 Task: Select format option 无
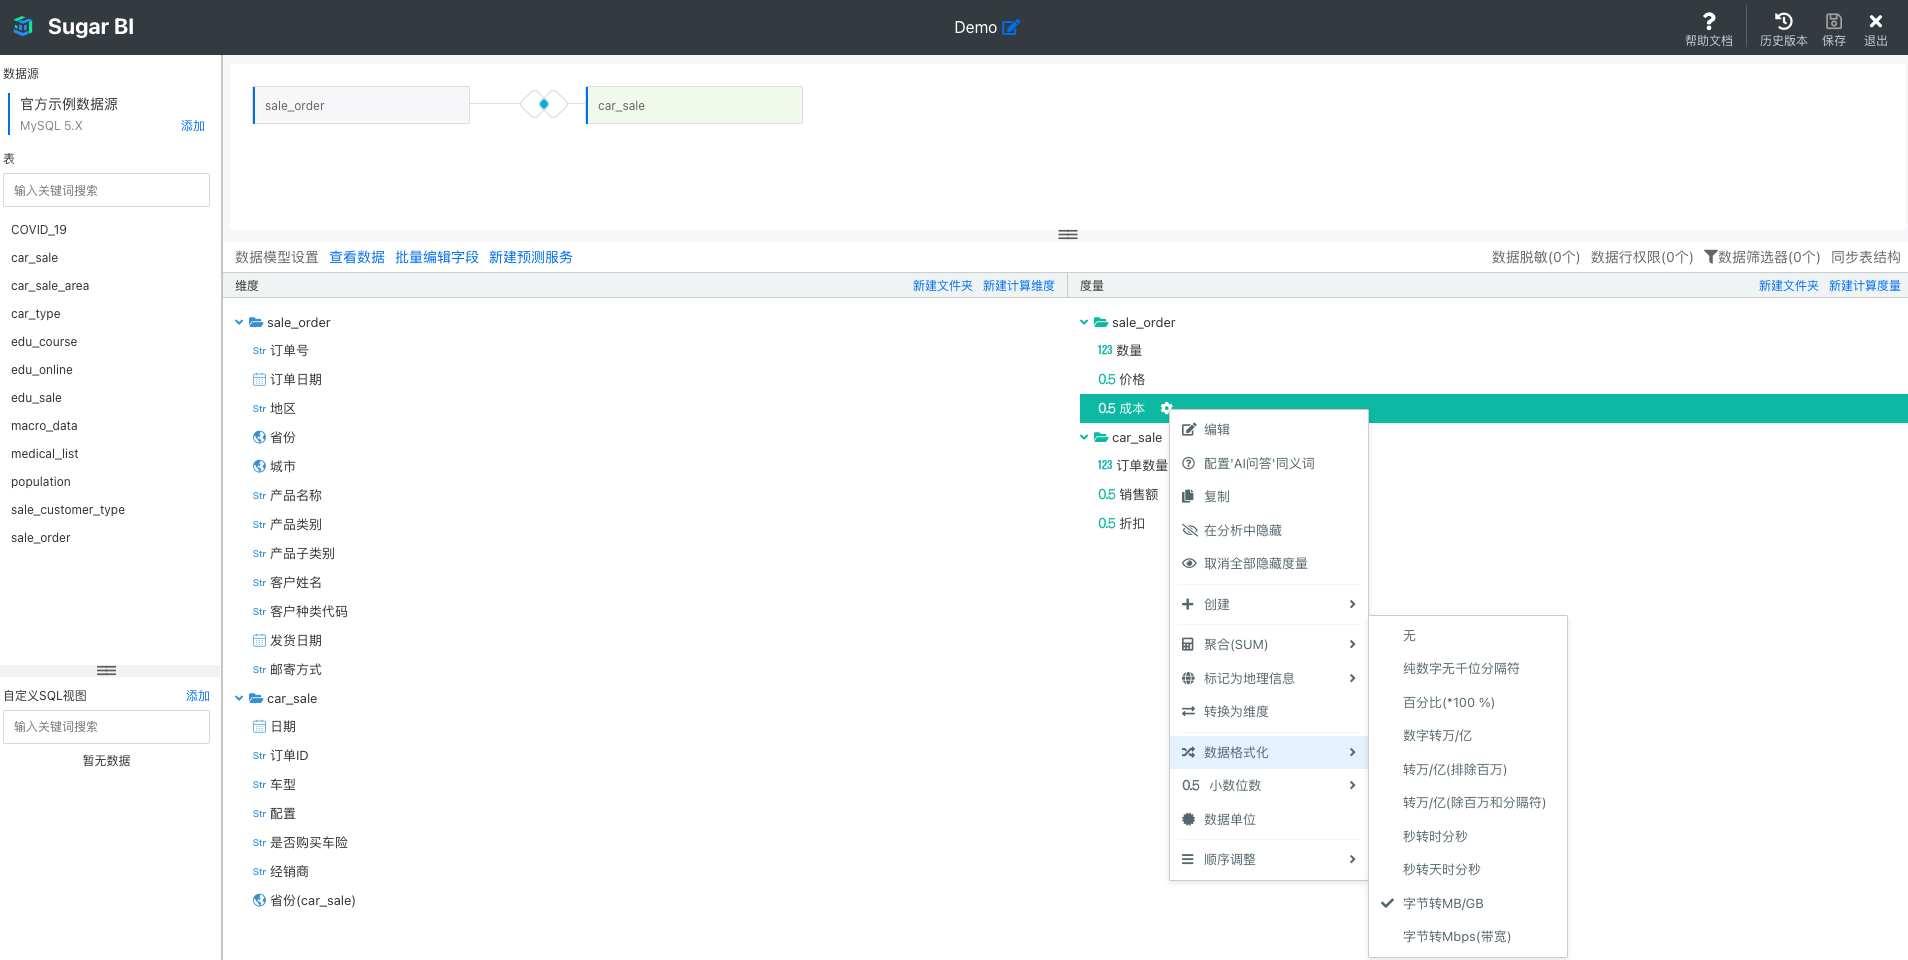point(1468,635)
